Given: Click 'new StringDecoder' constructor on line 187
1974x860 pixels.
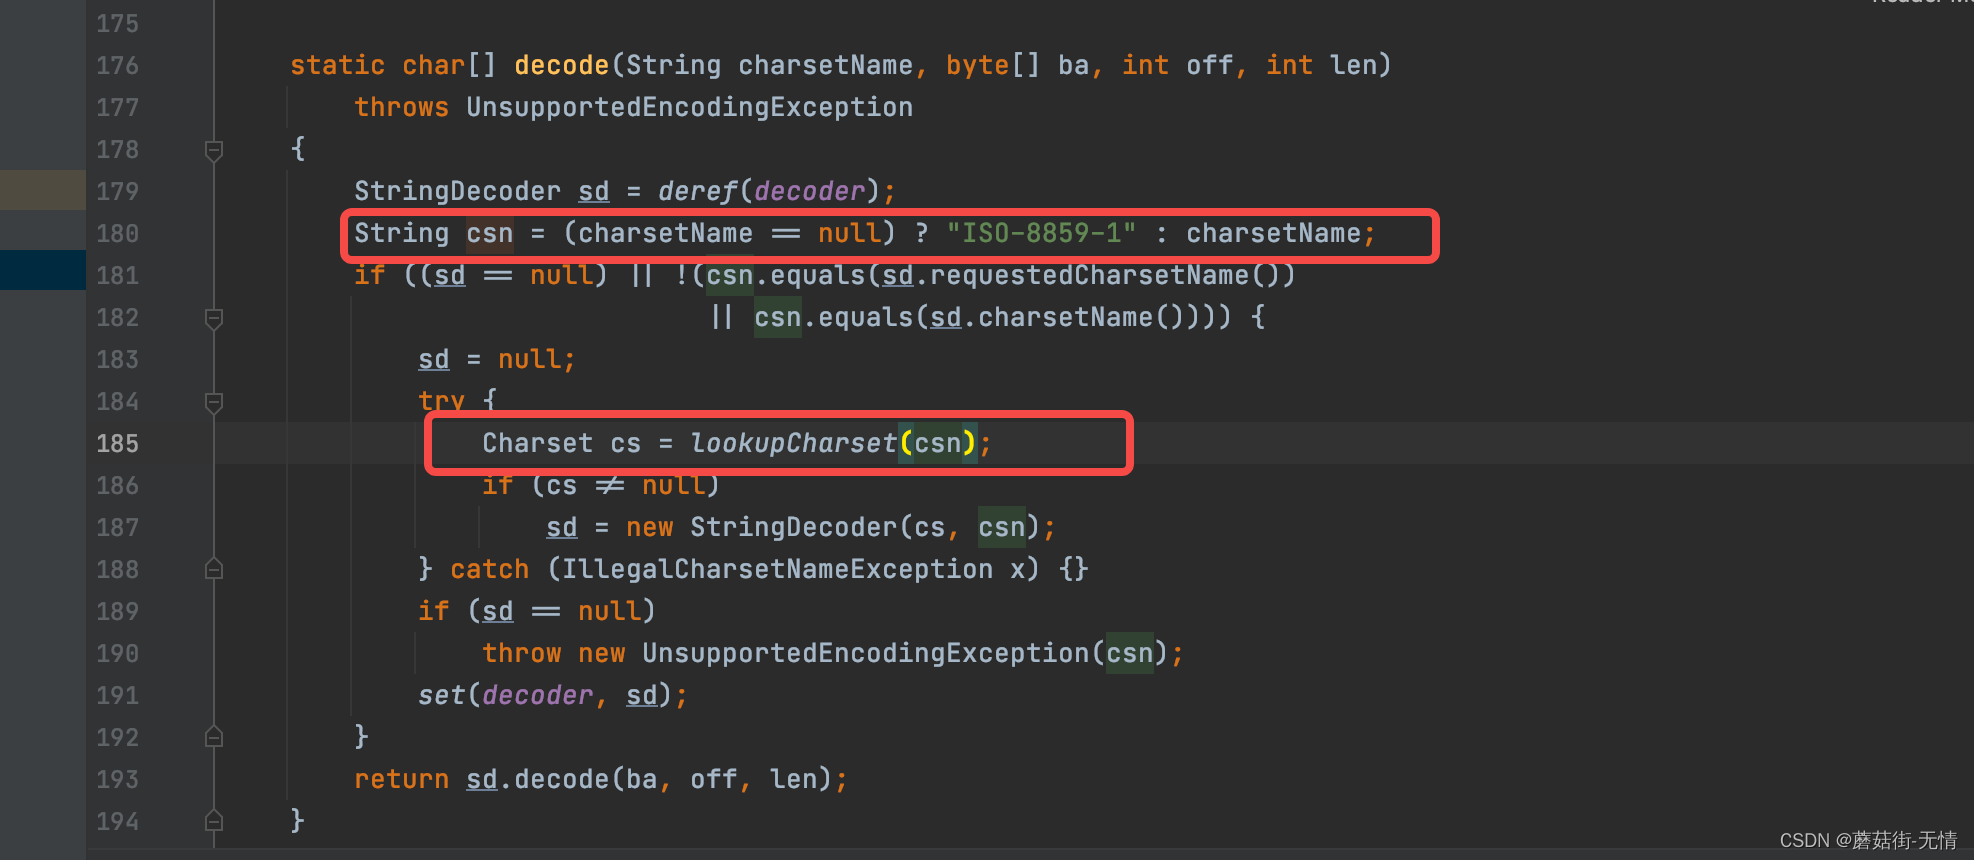Looking at the screenshot, I should coord(761,528).
